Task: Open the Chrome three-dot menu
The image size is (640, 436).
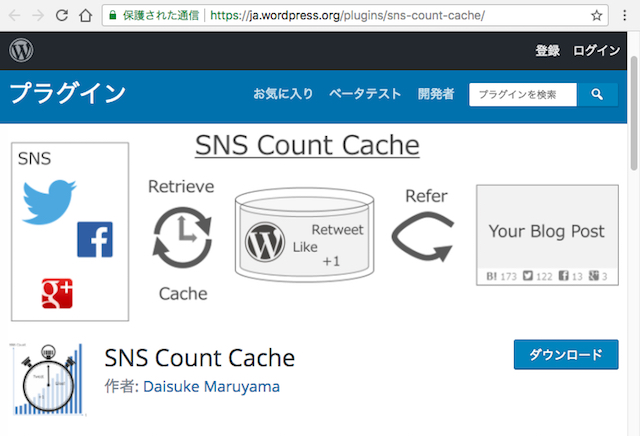Action: pos(625,16)
